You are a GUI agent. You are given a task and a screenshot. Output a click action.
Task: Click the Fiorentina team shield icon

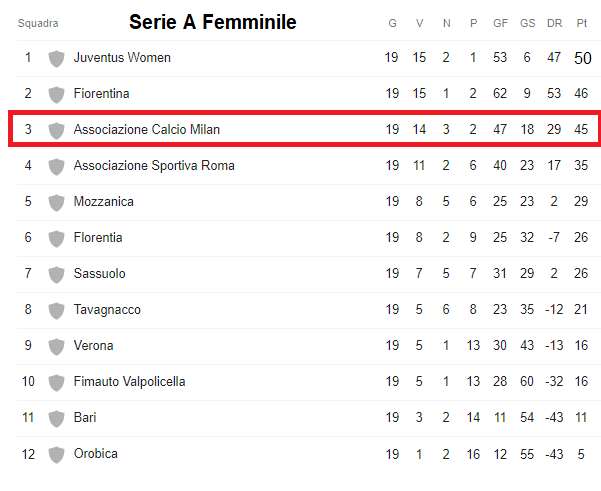point(56,94)
